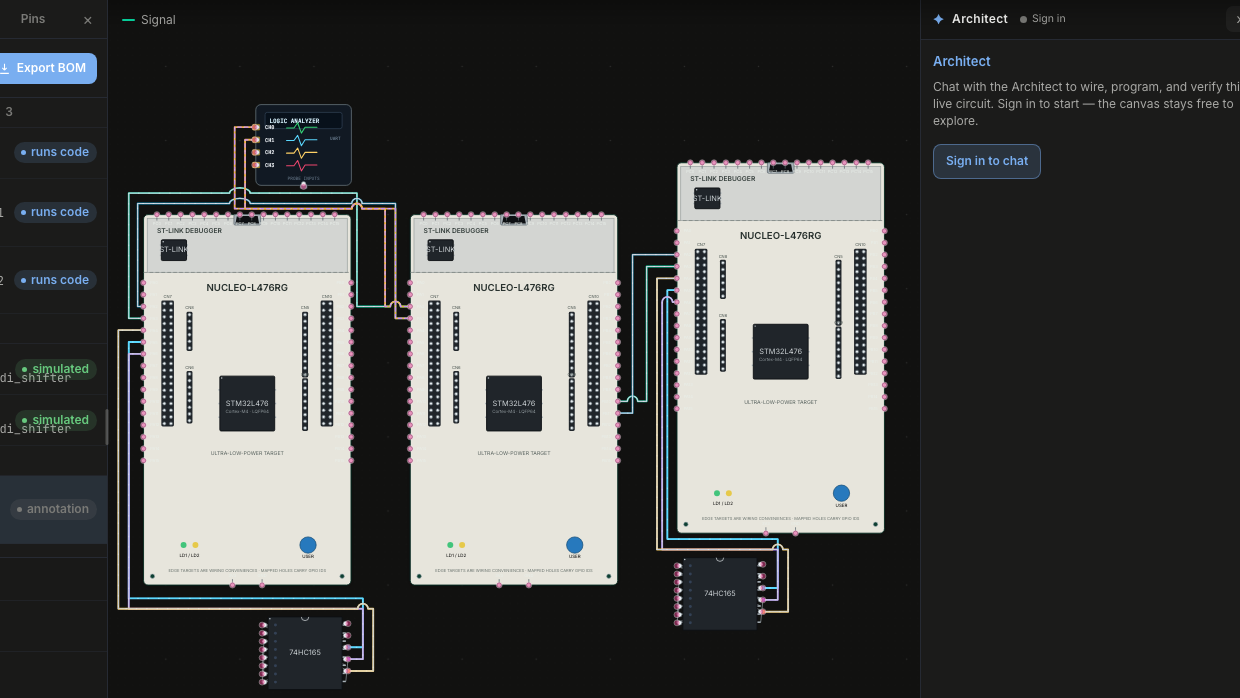Click the USER button on the right board
1240x698 pixels.
pos(841,493)
